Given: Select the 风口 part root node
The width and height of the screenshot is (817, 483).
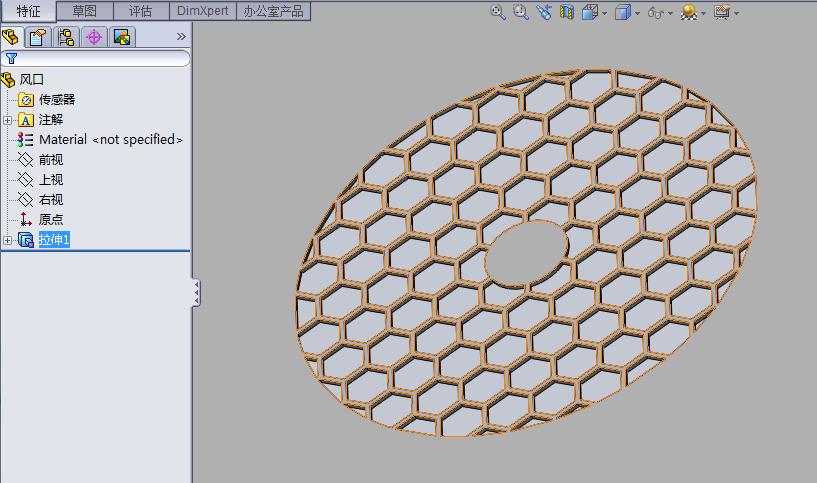Looking at the screenshot, I should point(31,80).
